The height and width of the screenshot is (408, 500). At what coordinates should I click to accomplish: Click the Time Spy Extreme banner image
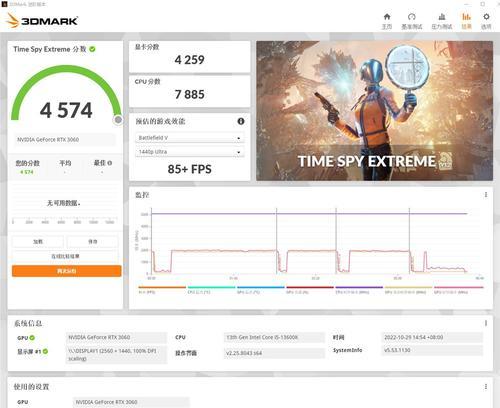(374, 111)
